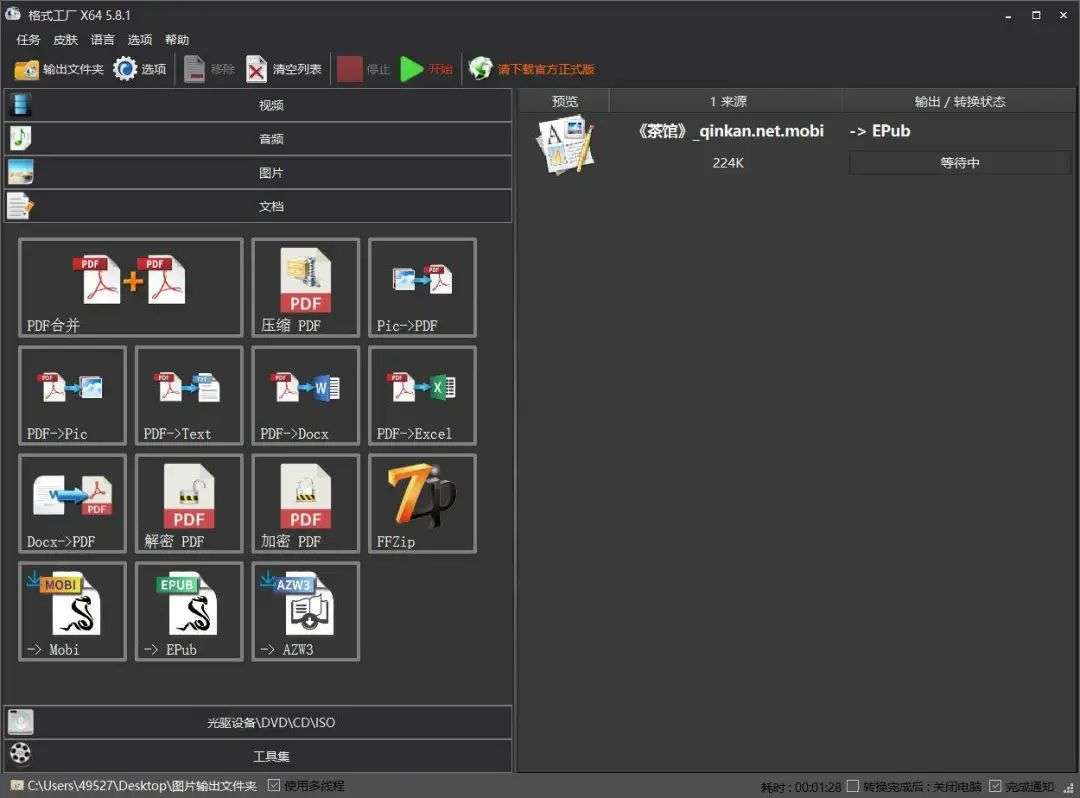The height and width of the screenshot is (798, 1080).
Task: Open the Pic->PDF converter
Action: coord(422,287)
